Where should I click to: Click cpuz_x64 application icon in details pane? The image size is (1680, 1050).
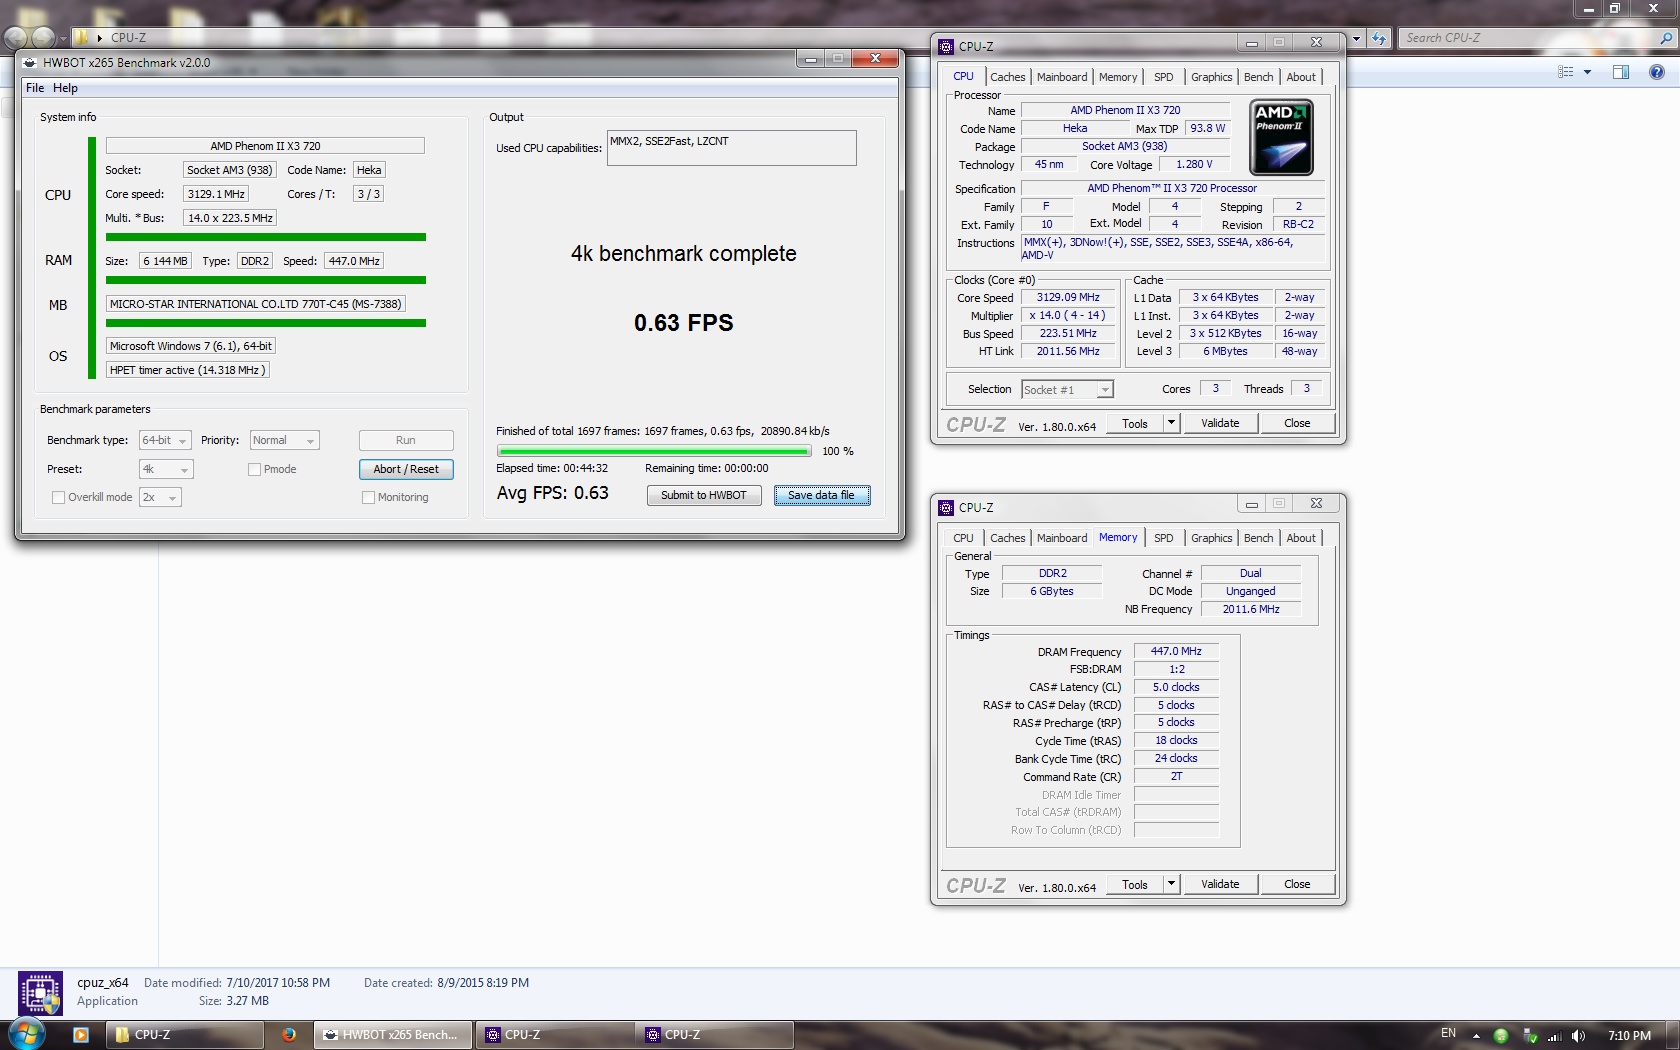[40, 994]
